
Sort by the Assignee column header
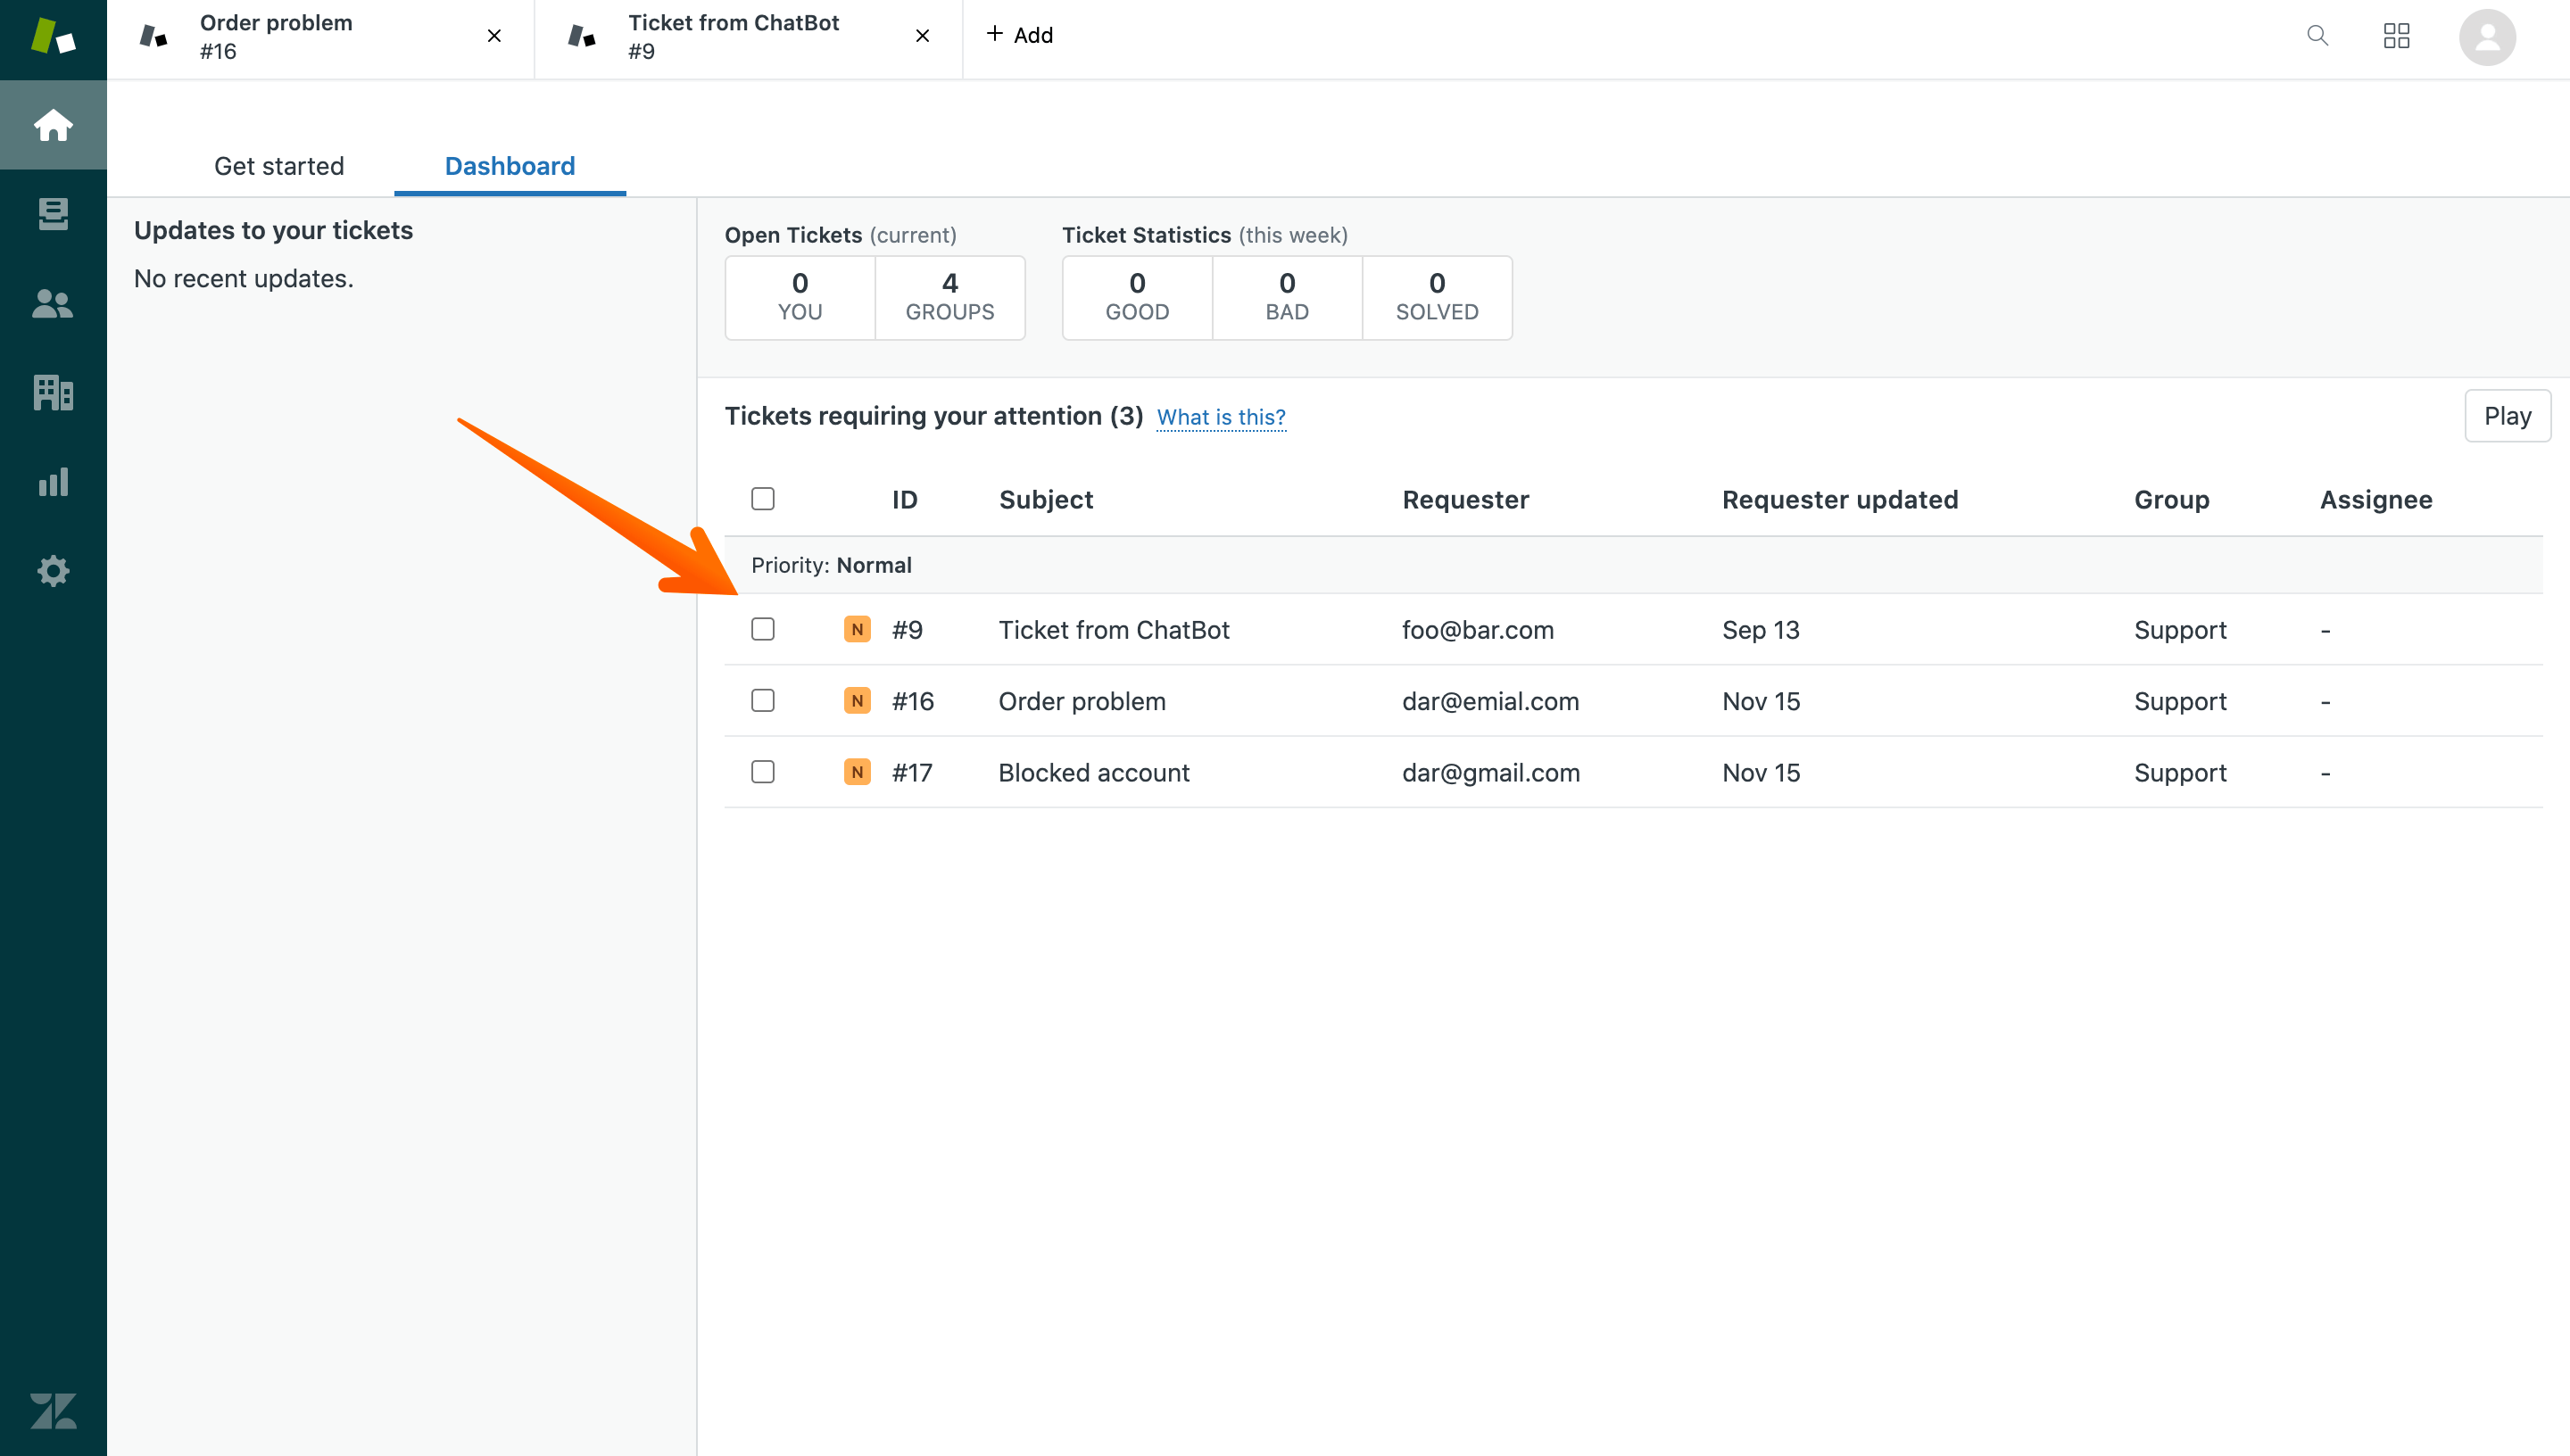tap(2376, 499)
